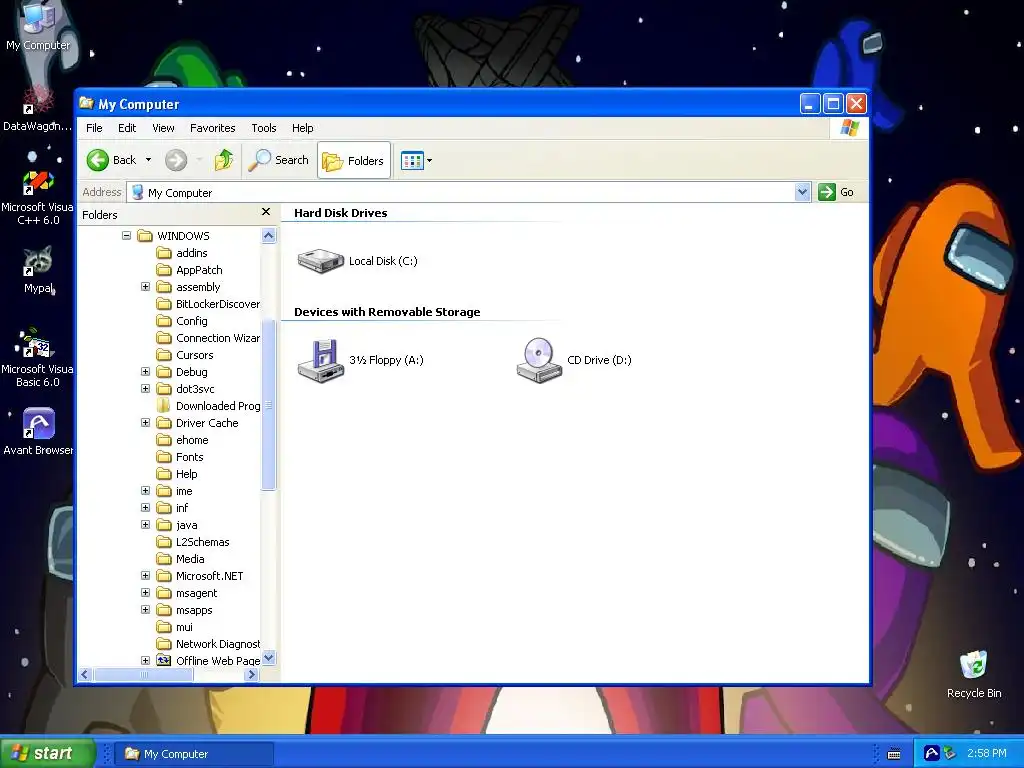Expand the assembly folder node
Screen dimensions: 1024x768
[146, 287]
